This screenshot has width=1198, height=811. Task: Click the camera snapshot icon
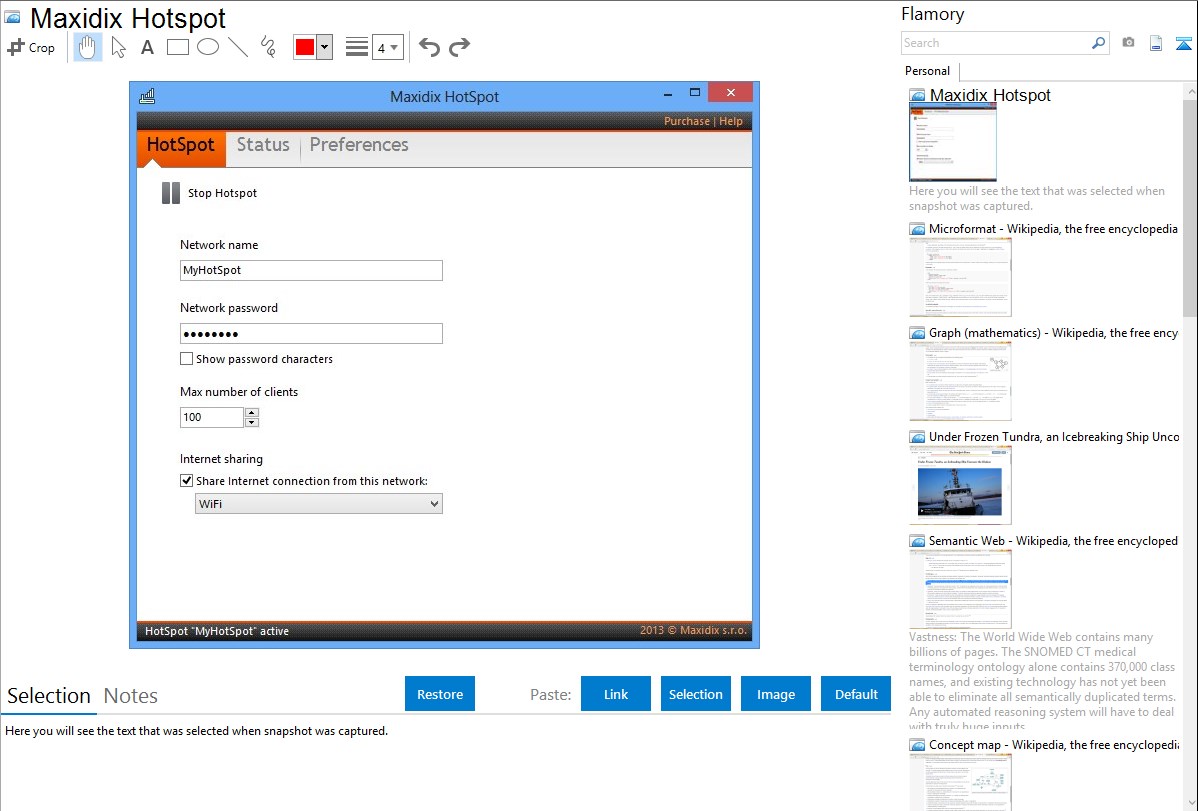pyautogui.click(x=1128, y=43)
